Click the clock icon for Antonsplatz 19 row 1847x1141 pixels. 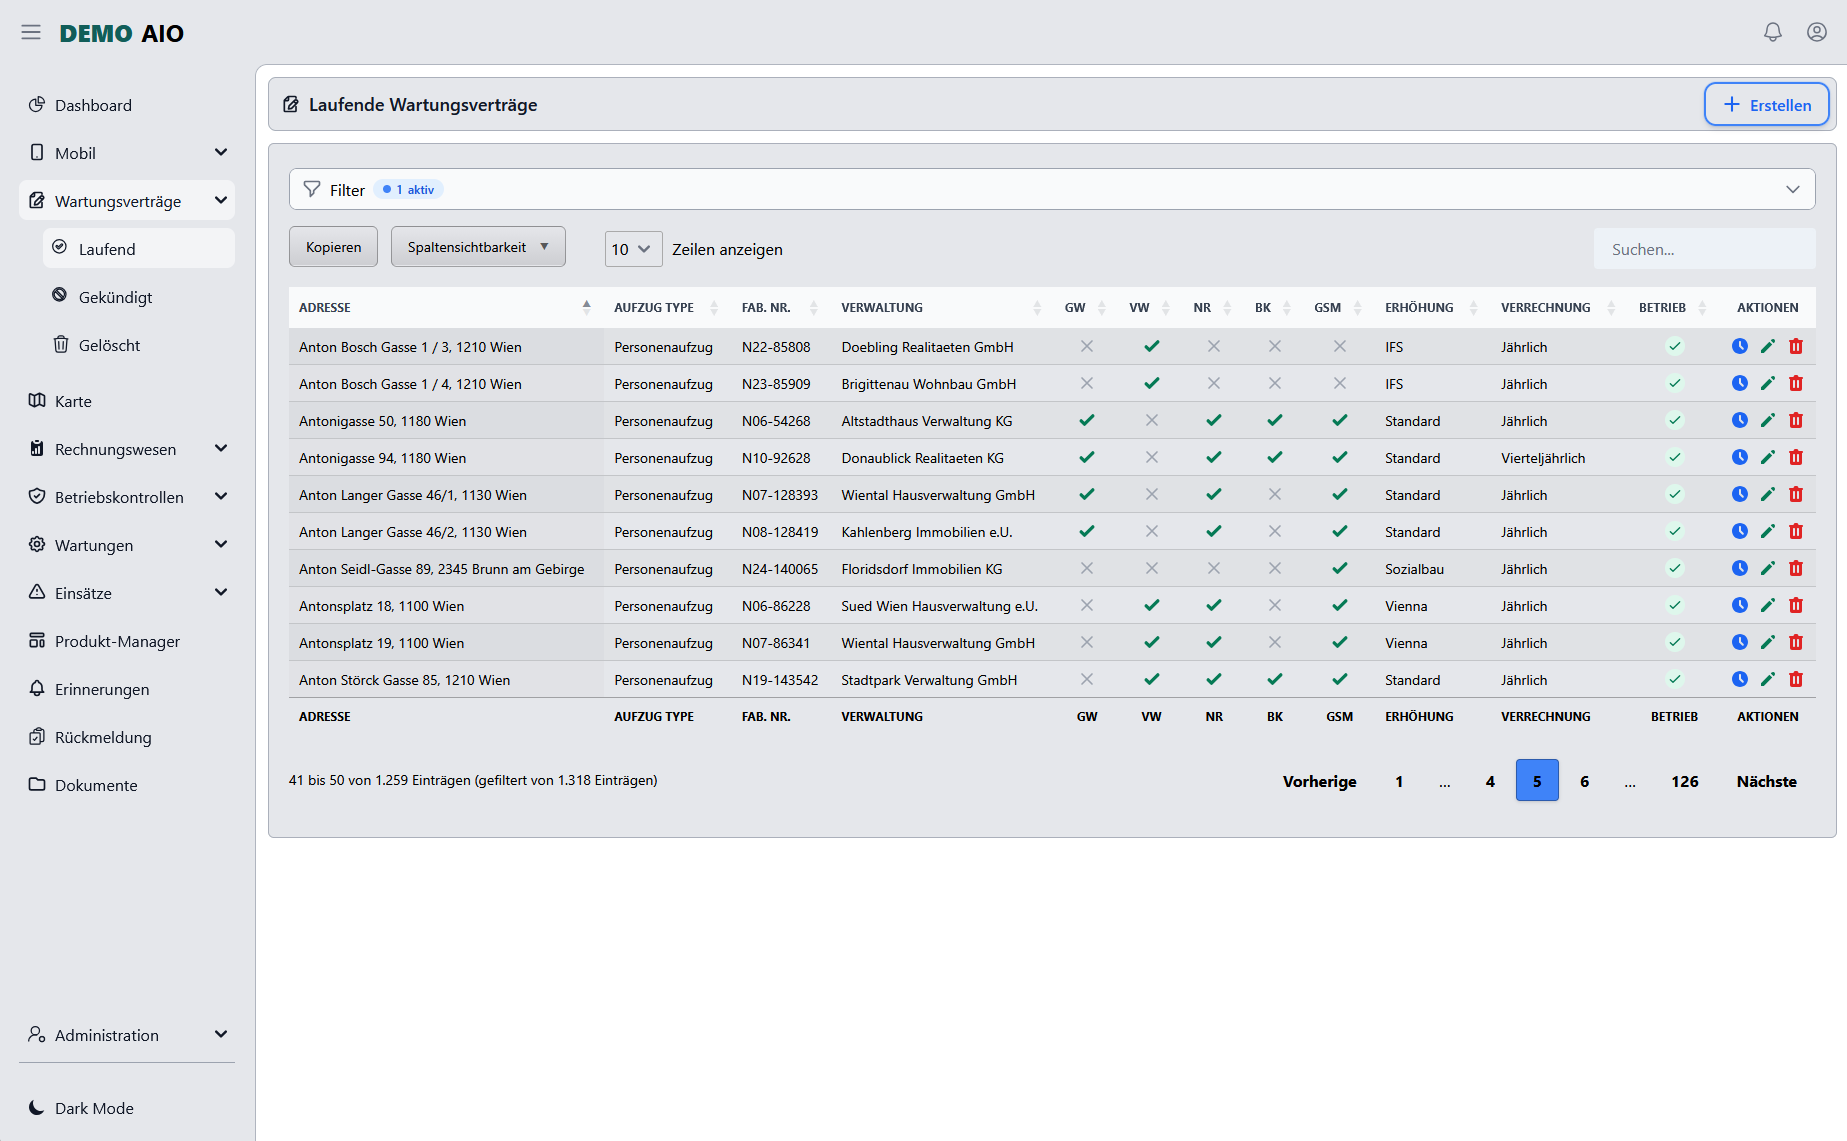pyautogui.click(x=1740, y=643)
